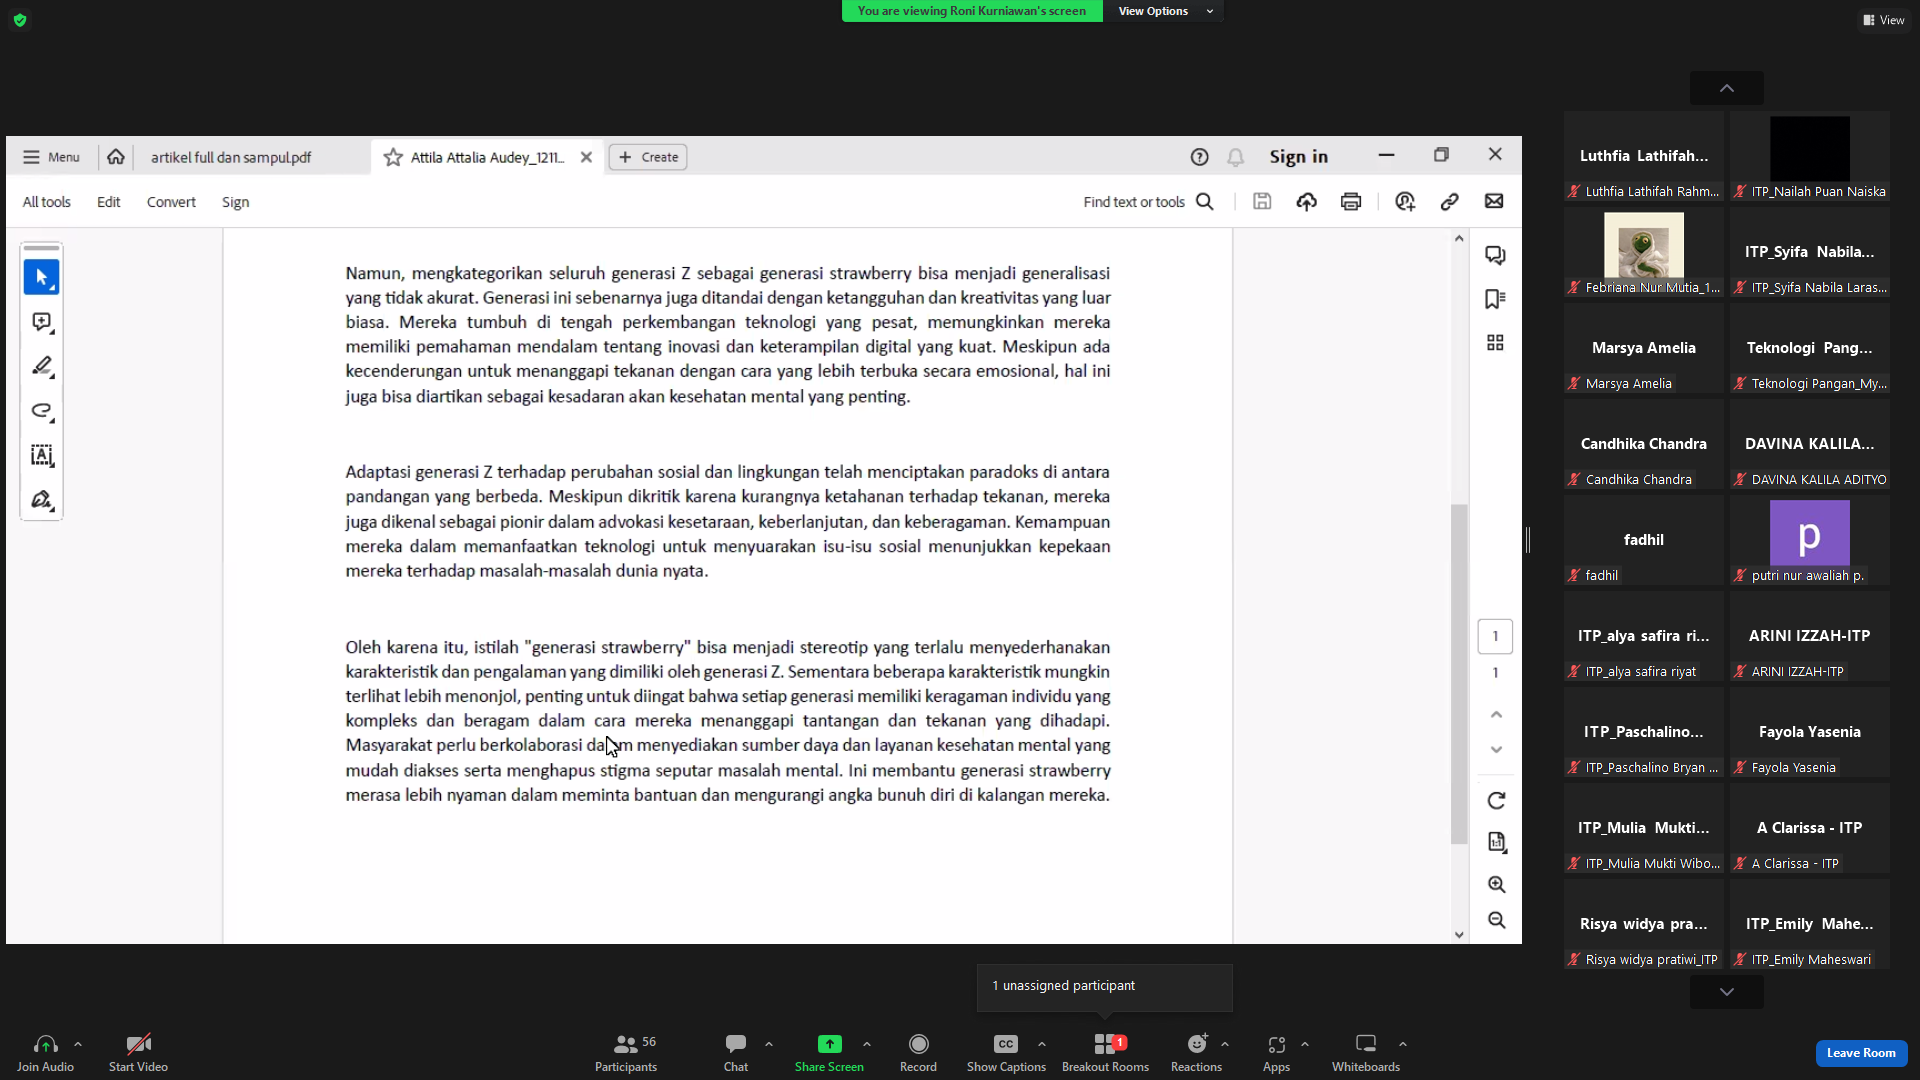This screenshot has height=1080, width=1920.
Task: Pick the freehand draw lasso tool
Action: coord(41,411)
